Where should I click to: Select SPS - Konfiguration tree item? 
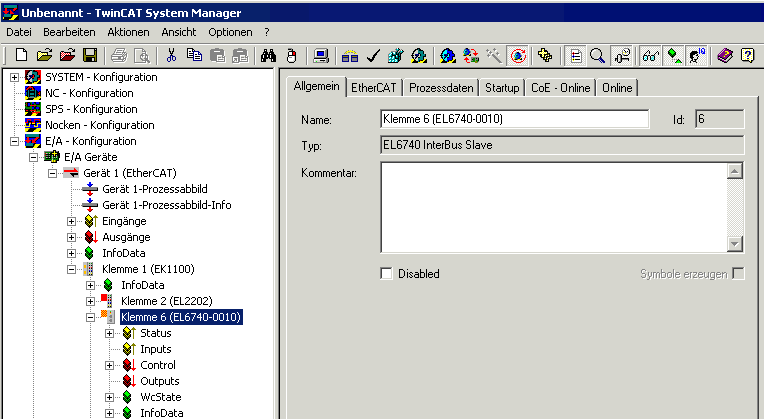(91, 109)
